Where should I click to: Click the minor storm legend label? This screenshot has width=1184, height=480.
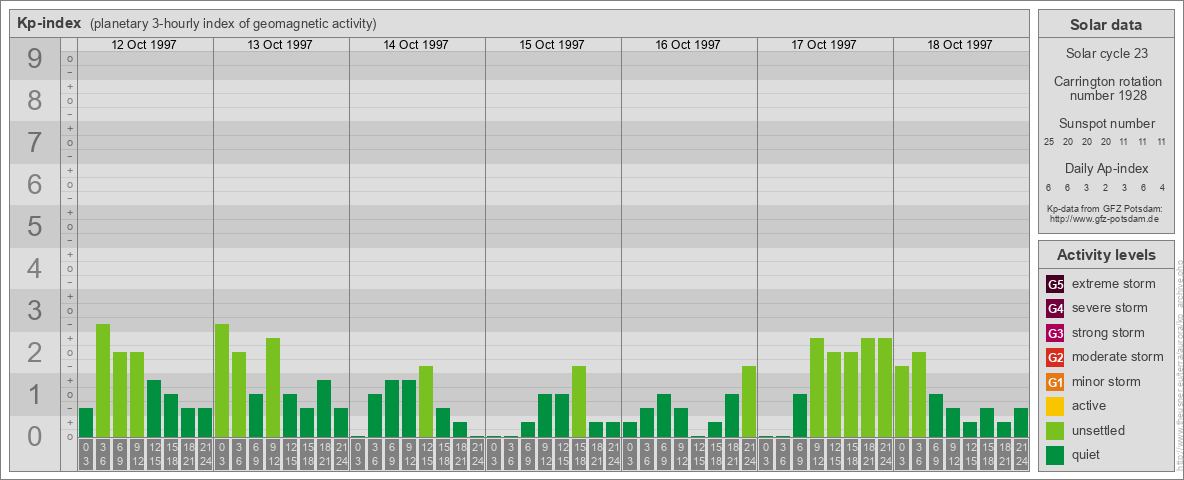coord(1106,381)
